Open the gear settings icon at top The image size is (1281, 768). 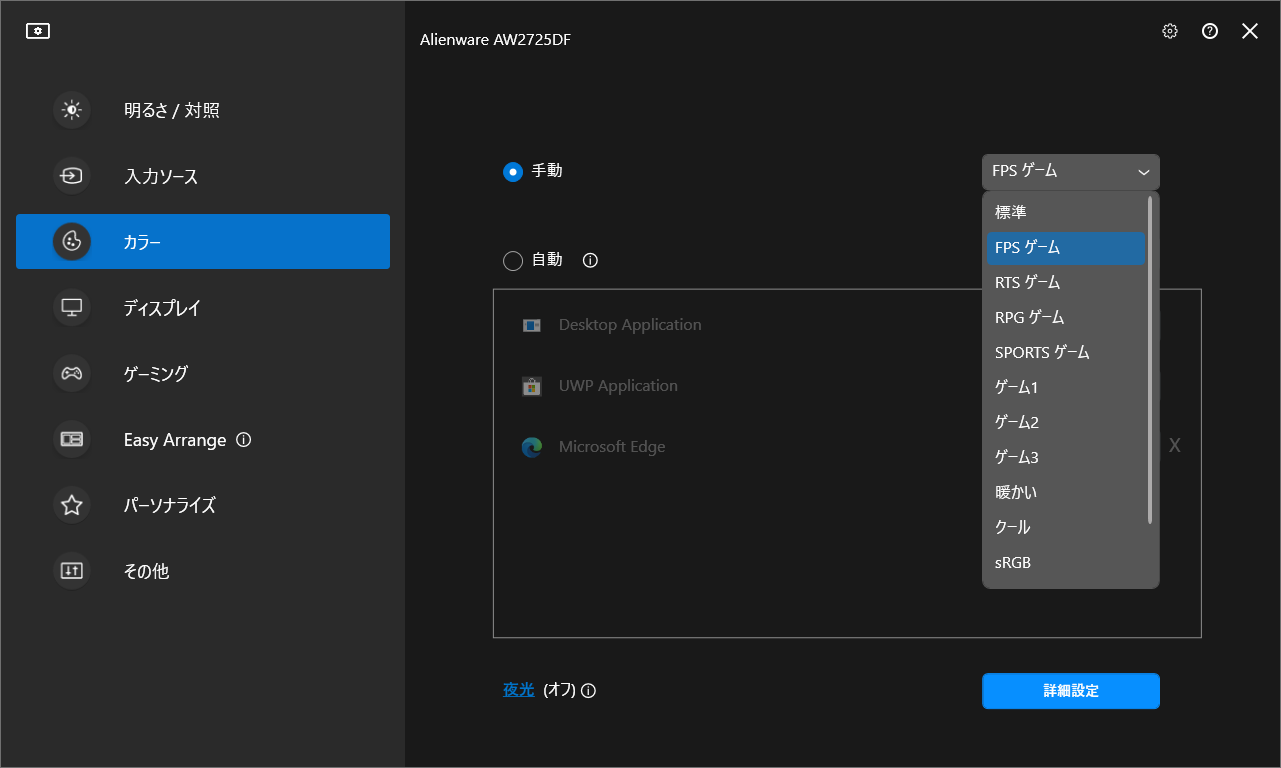(1170, 31)
